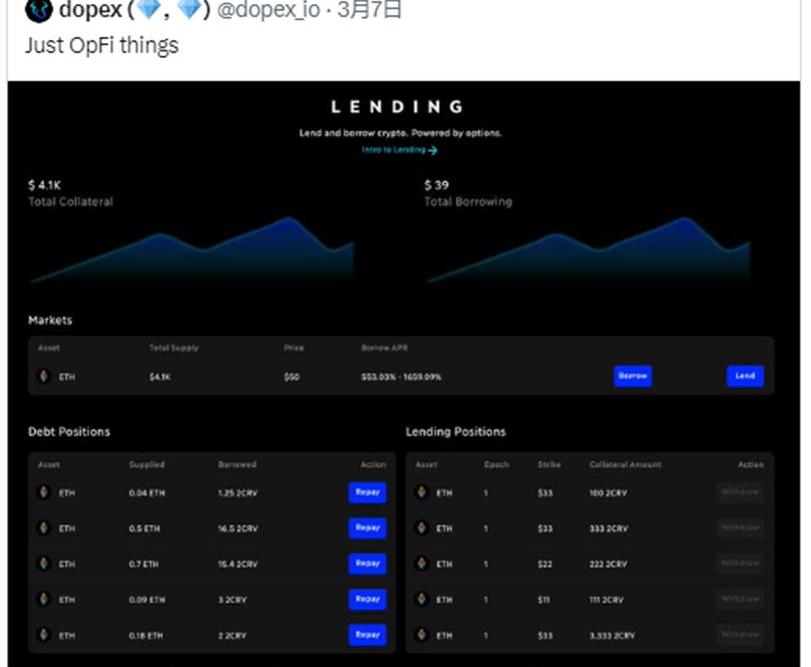Click the Borrowed column header
This screenshot has width=811, height=667.
tap(237, 464)
